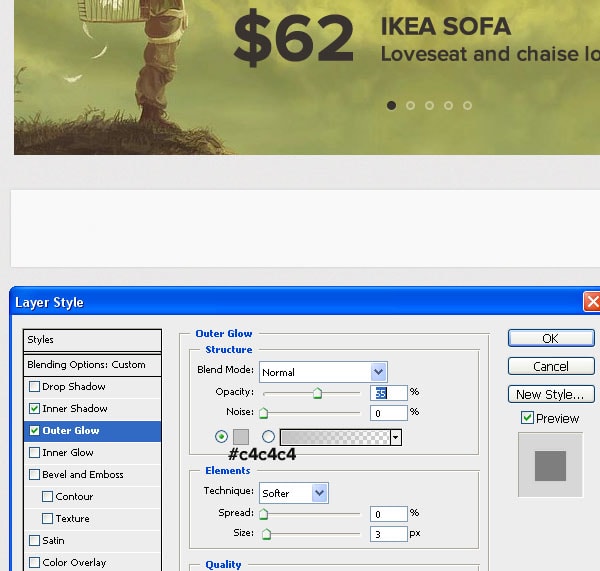This screenshot has width=600, height=571.
Task: Click the Loveseat and chaise text
Action: pyautogui.click(x=490, y=54)
